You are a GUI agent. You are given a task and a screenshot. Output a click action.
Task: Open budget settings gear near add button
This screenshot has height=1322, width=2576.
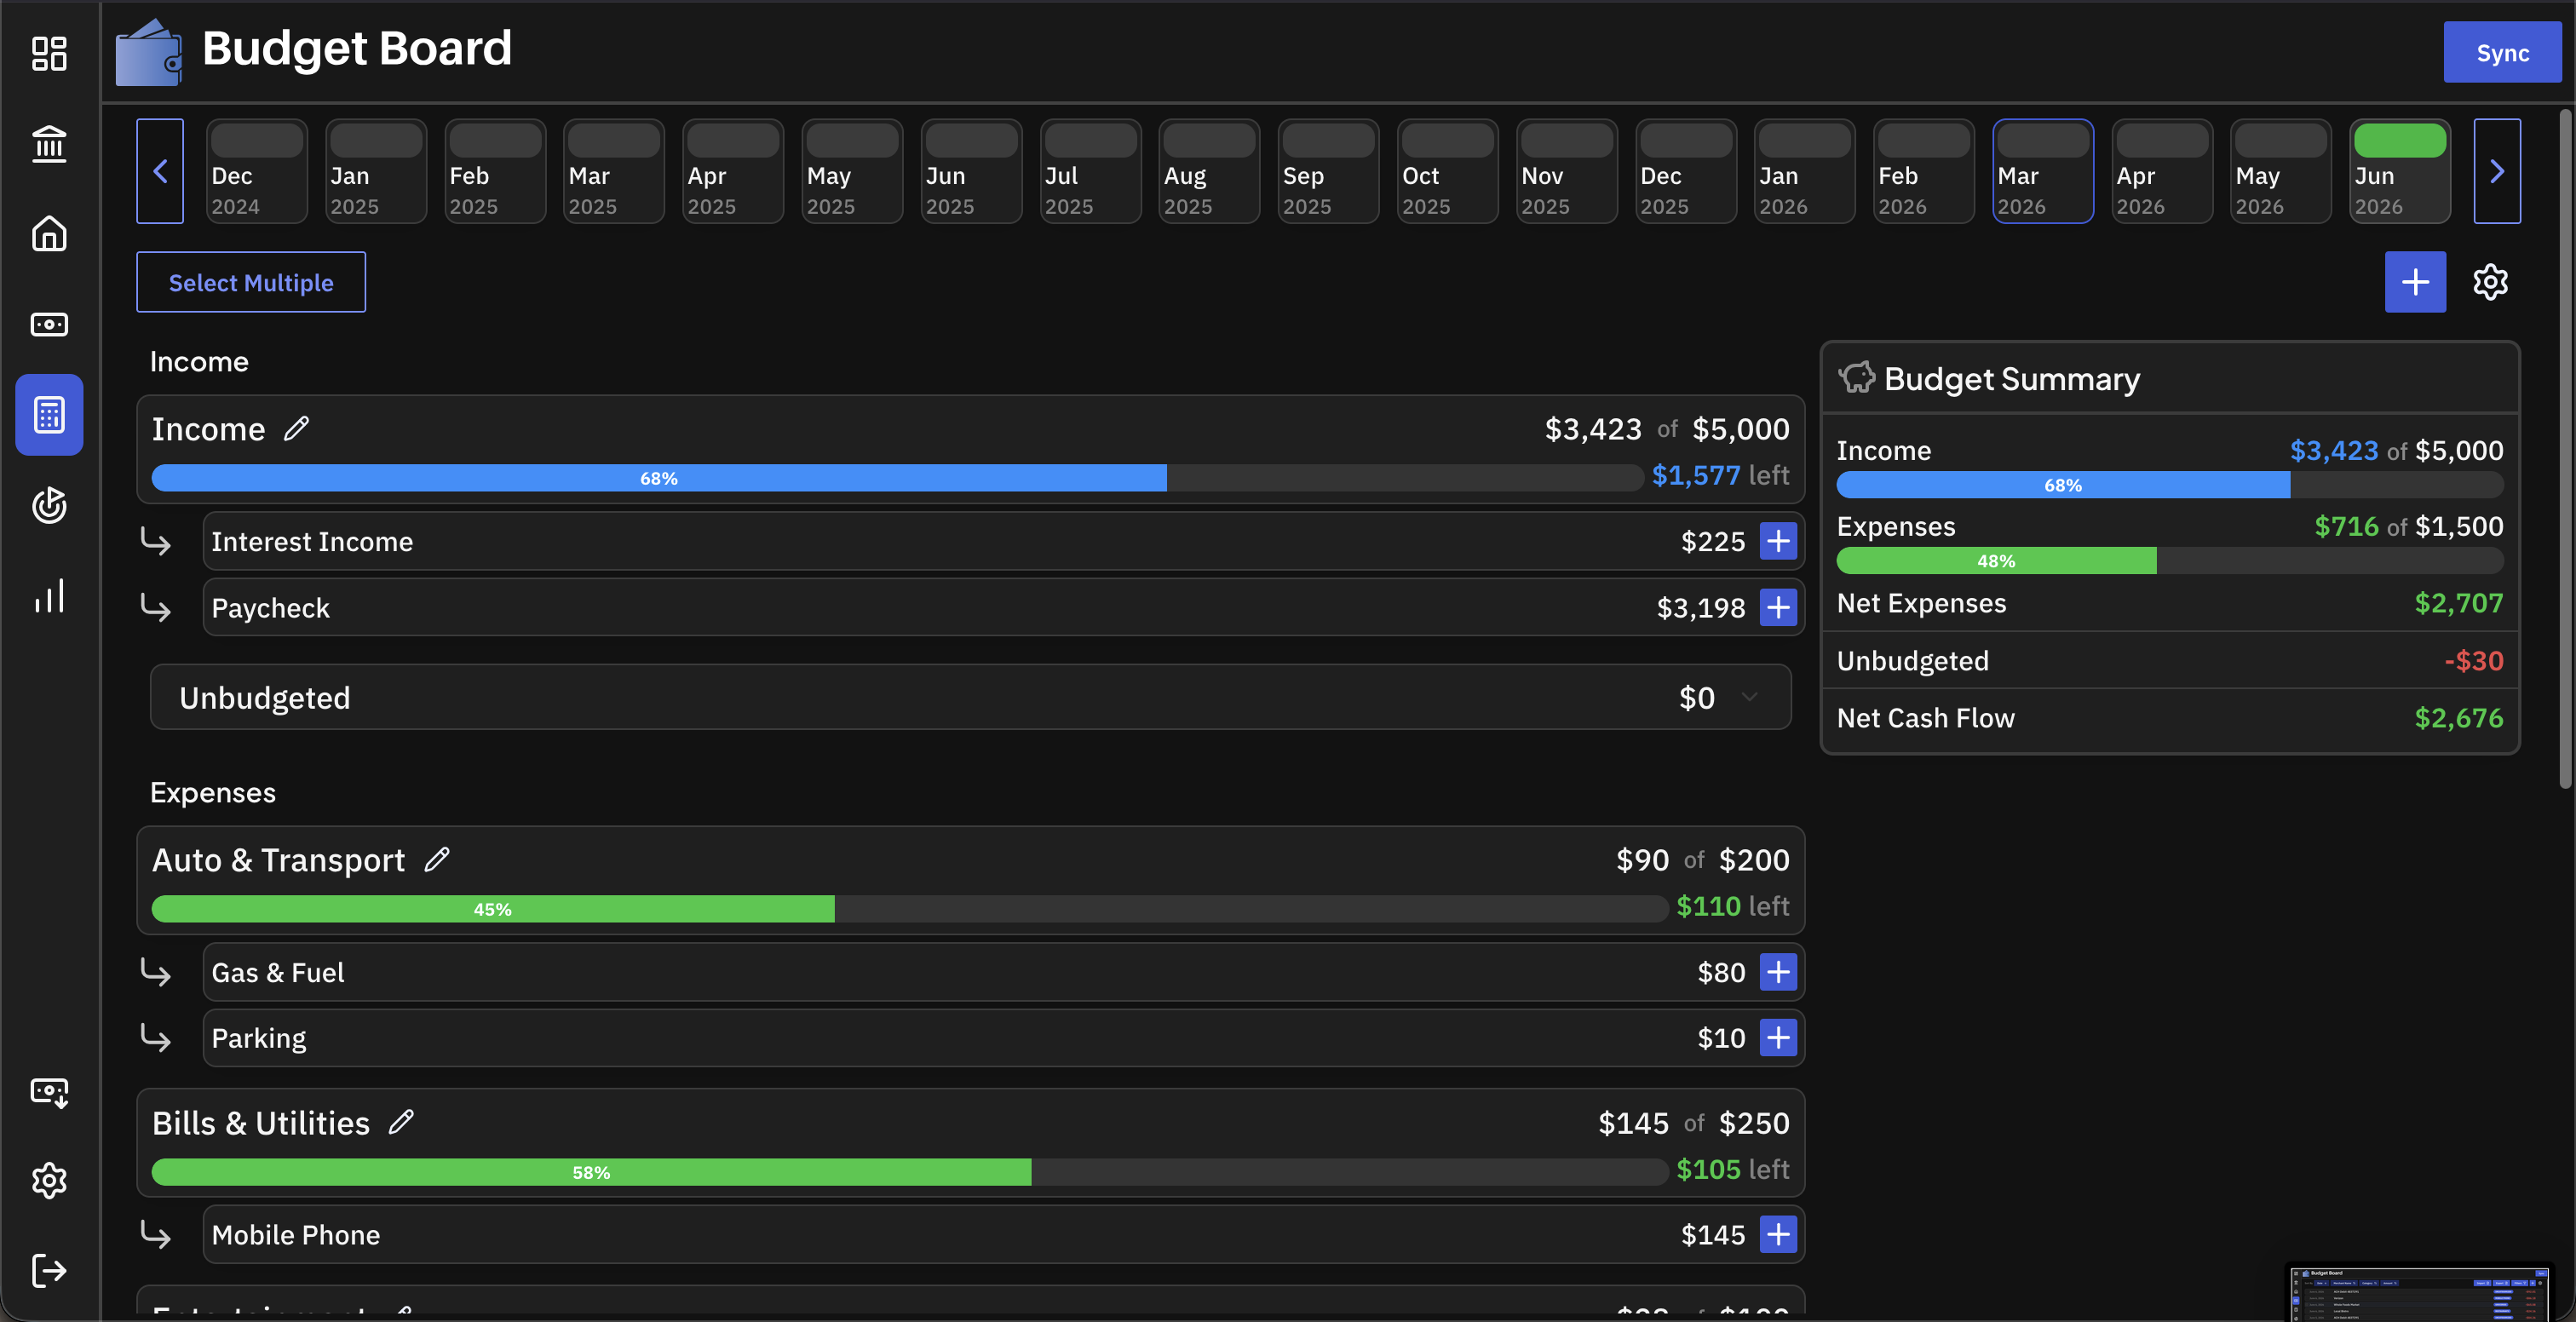tap(2490, 282)
